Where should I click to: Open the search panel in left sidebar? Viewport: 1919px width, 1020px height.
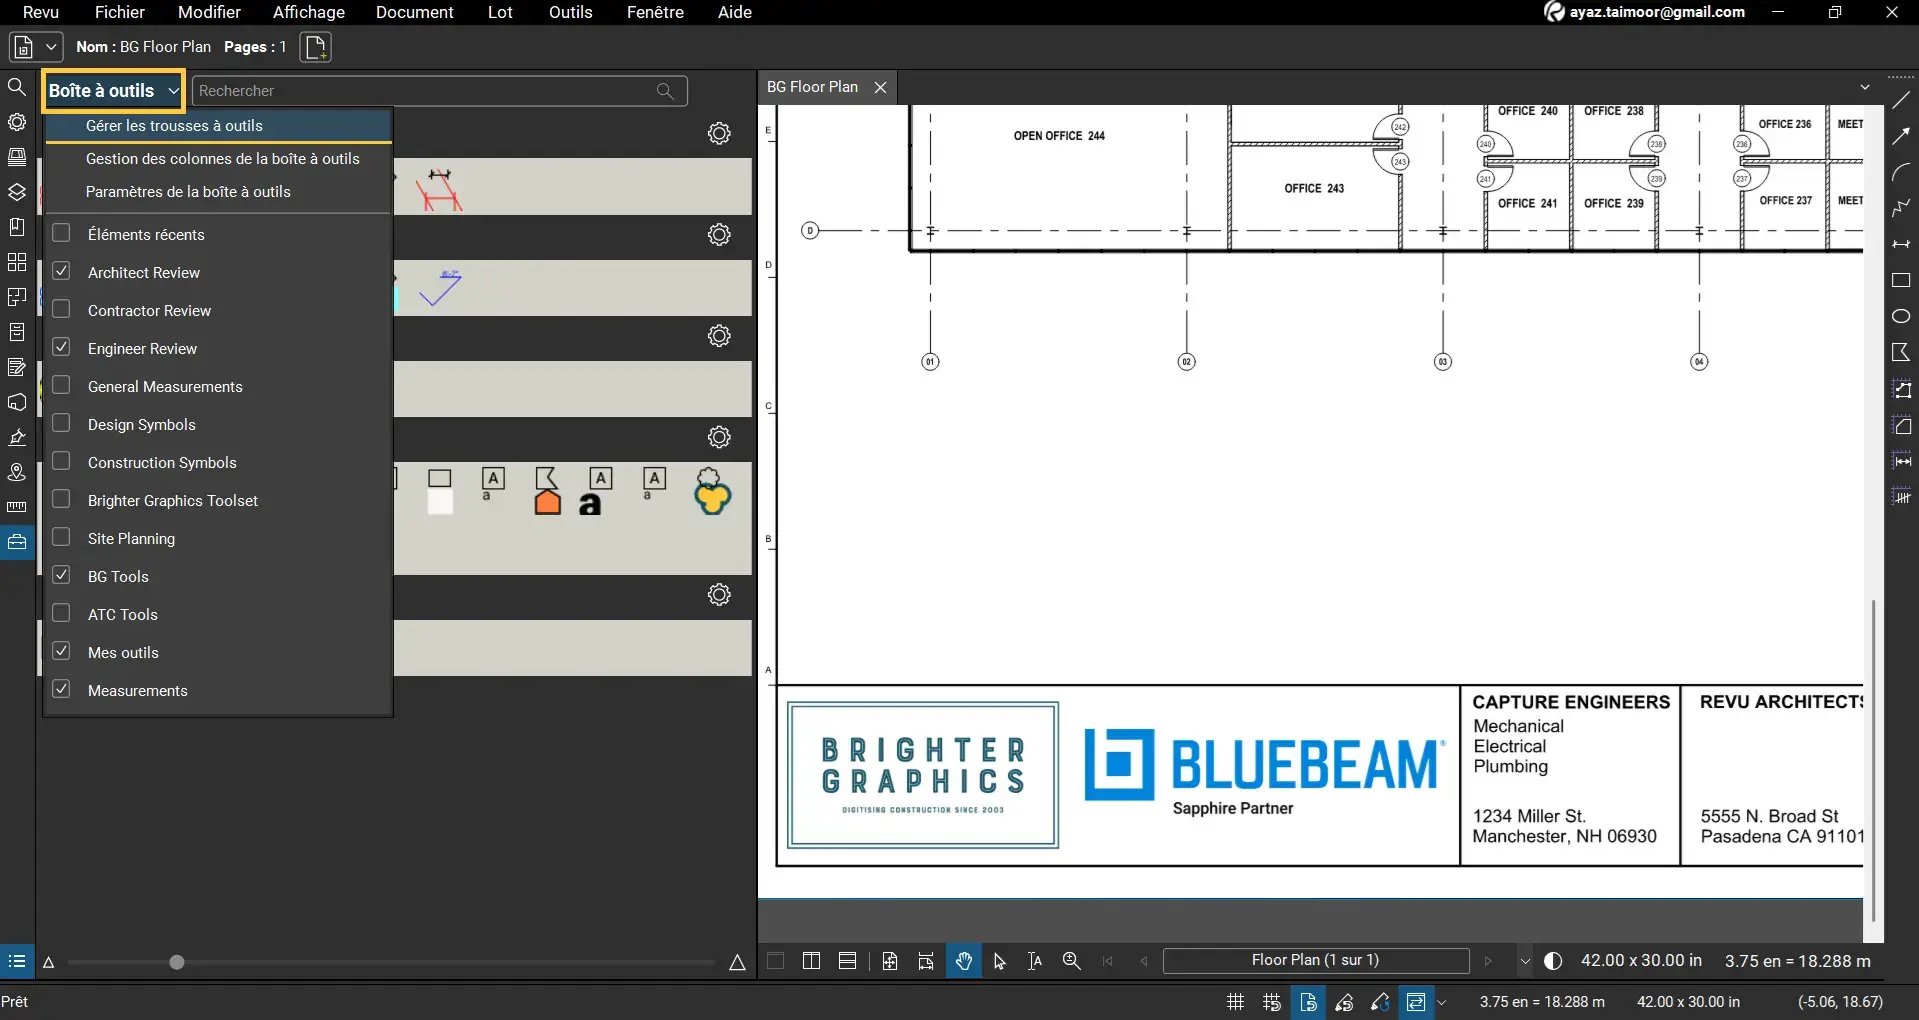point(17,87)
